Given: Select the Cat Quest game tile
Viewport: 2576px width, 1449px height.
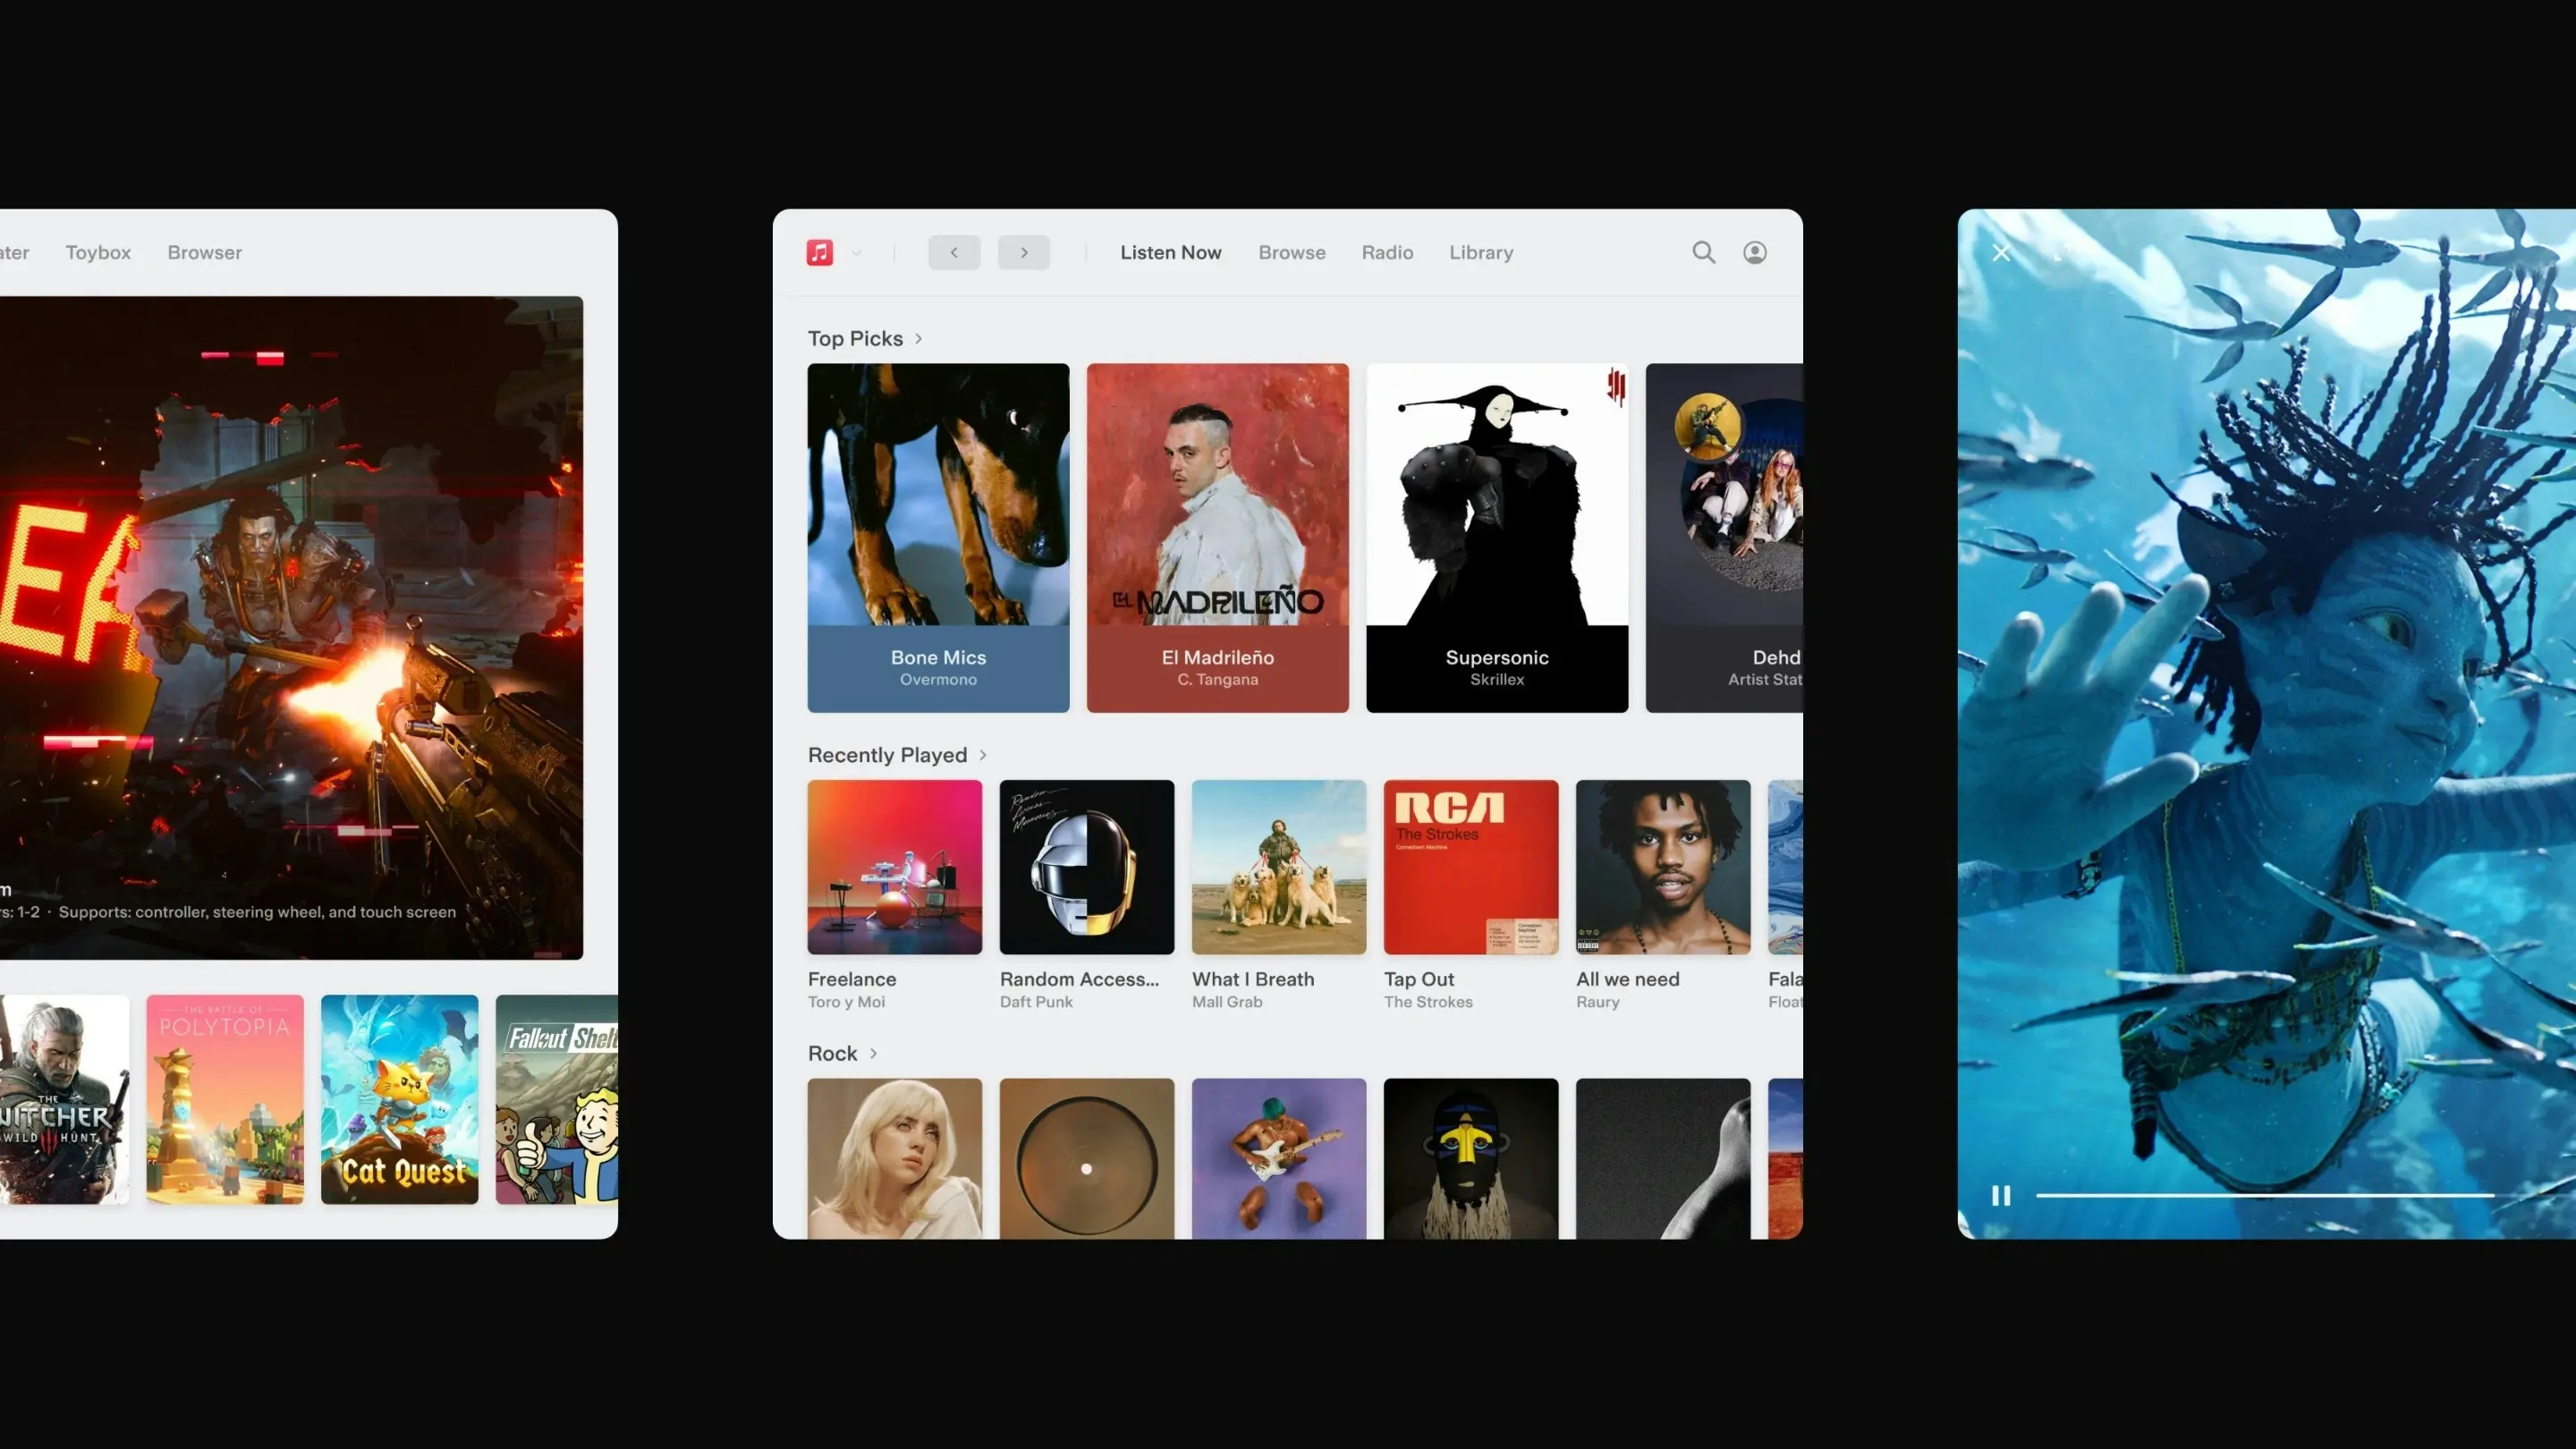Looking at the screenshot, I should click(399, 1098).
